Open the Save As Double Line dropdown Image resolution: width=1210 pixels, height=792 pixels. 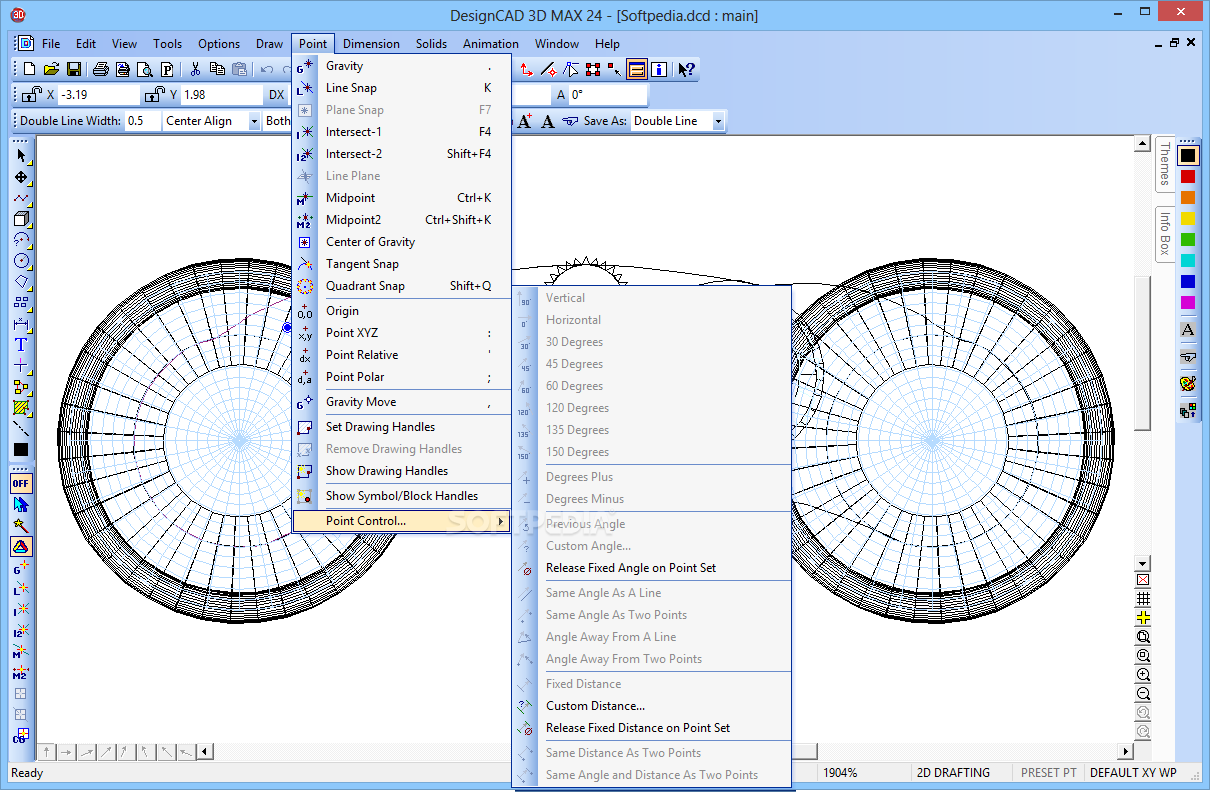coord(718,121)
